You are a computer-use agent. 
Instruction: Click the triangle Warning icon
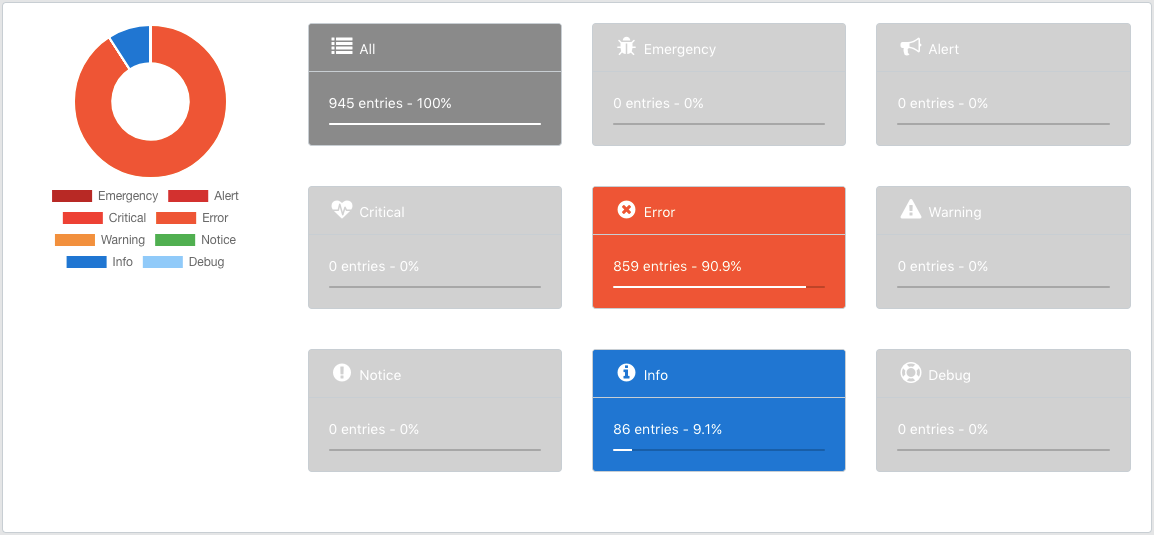coord(910,210)
